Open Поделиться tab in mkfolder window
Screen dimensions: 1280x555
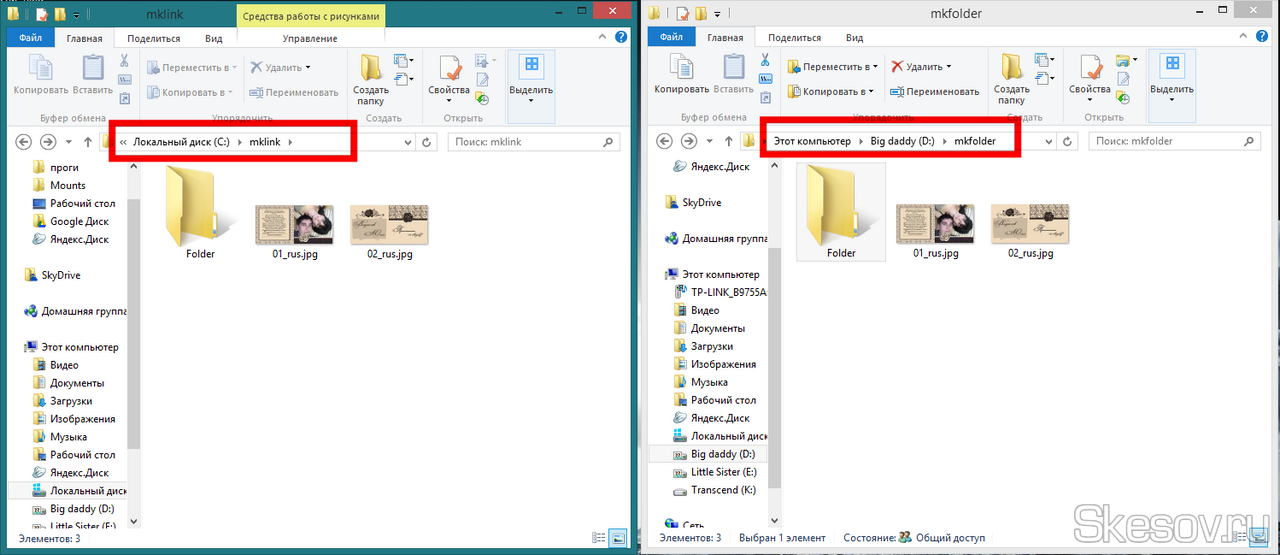[792, 38]
